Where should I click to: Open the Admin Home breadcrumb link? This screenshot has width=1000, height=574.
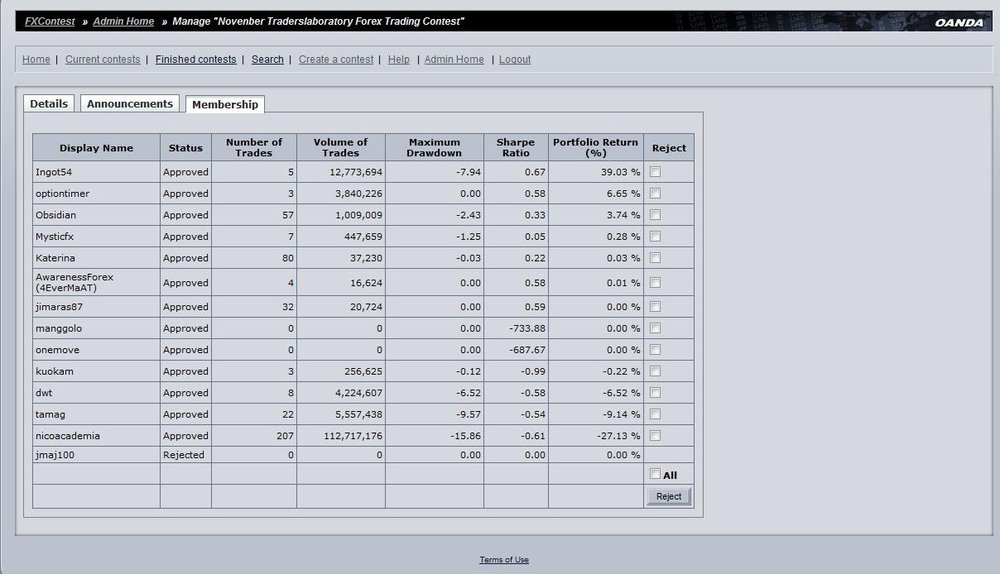pos(124,21)
